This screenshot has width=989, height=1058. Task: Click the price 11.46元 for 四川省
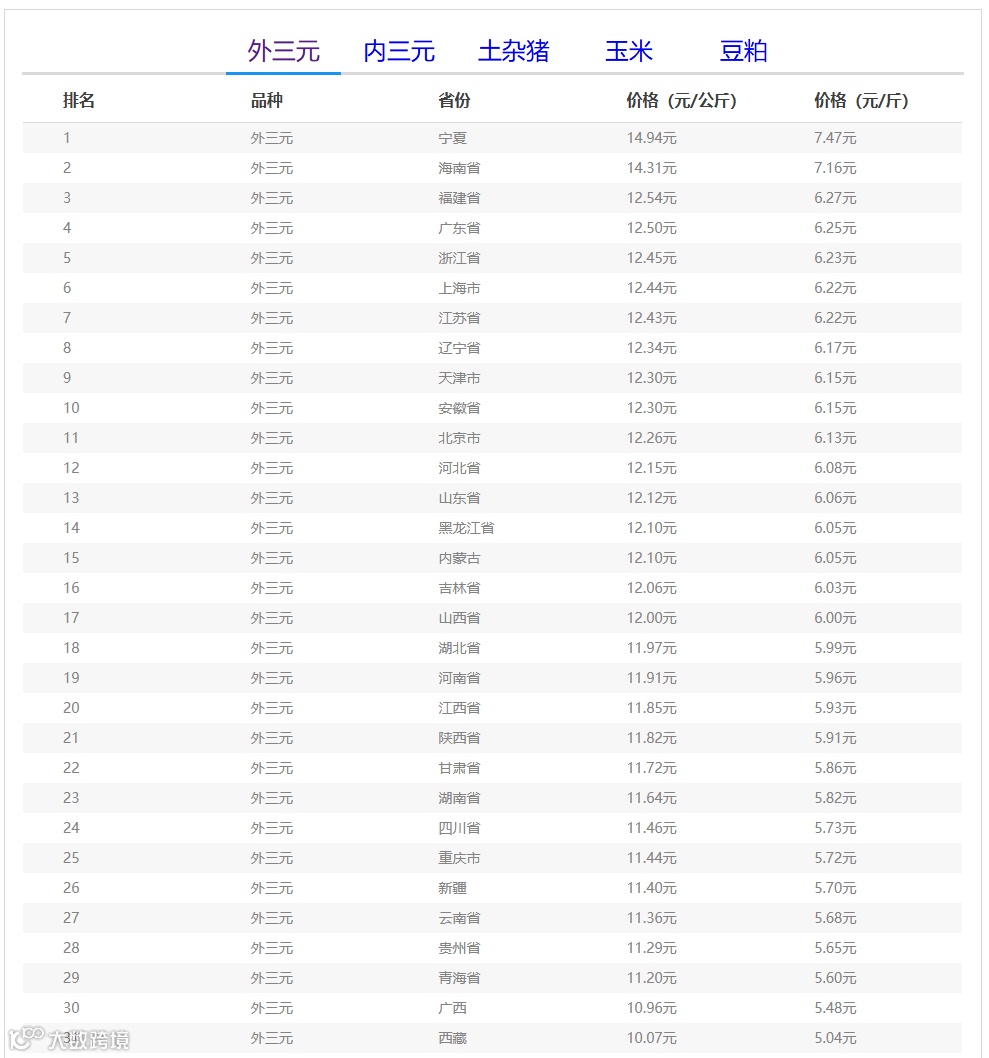(x=651, y=829)
